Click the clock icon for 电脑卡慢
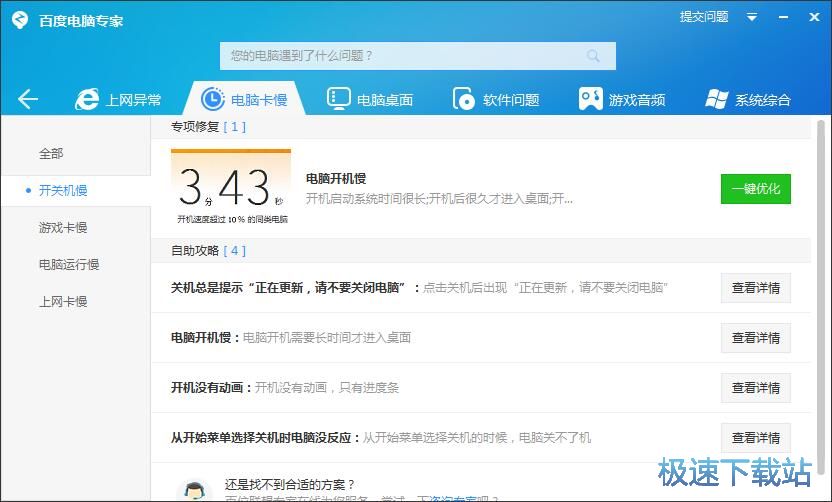The image size is (832, 502). point(213,99)
